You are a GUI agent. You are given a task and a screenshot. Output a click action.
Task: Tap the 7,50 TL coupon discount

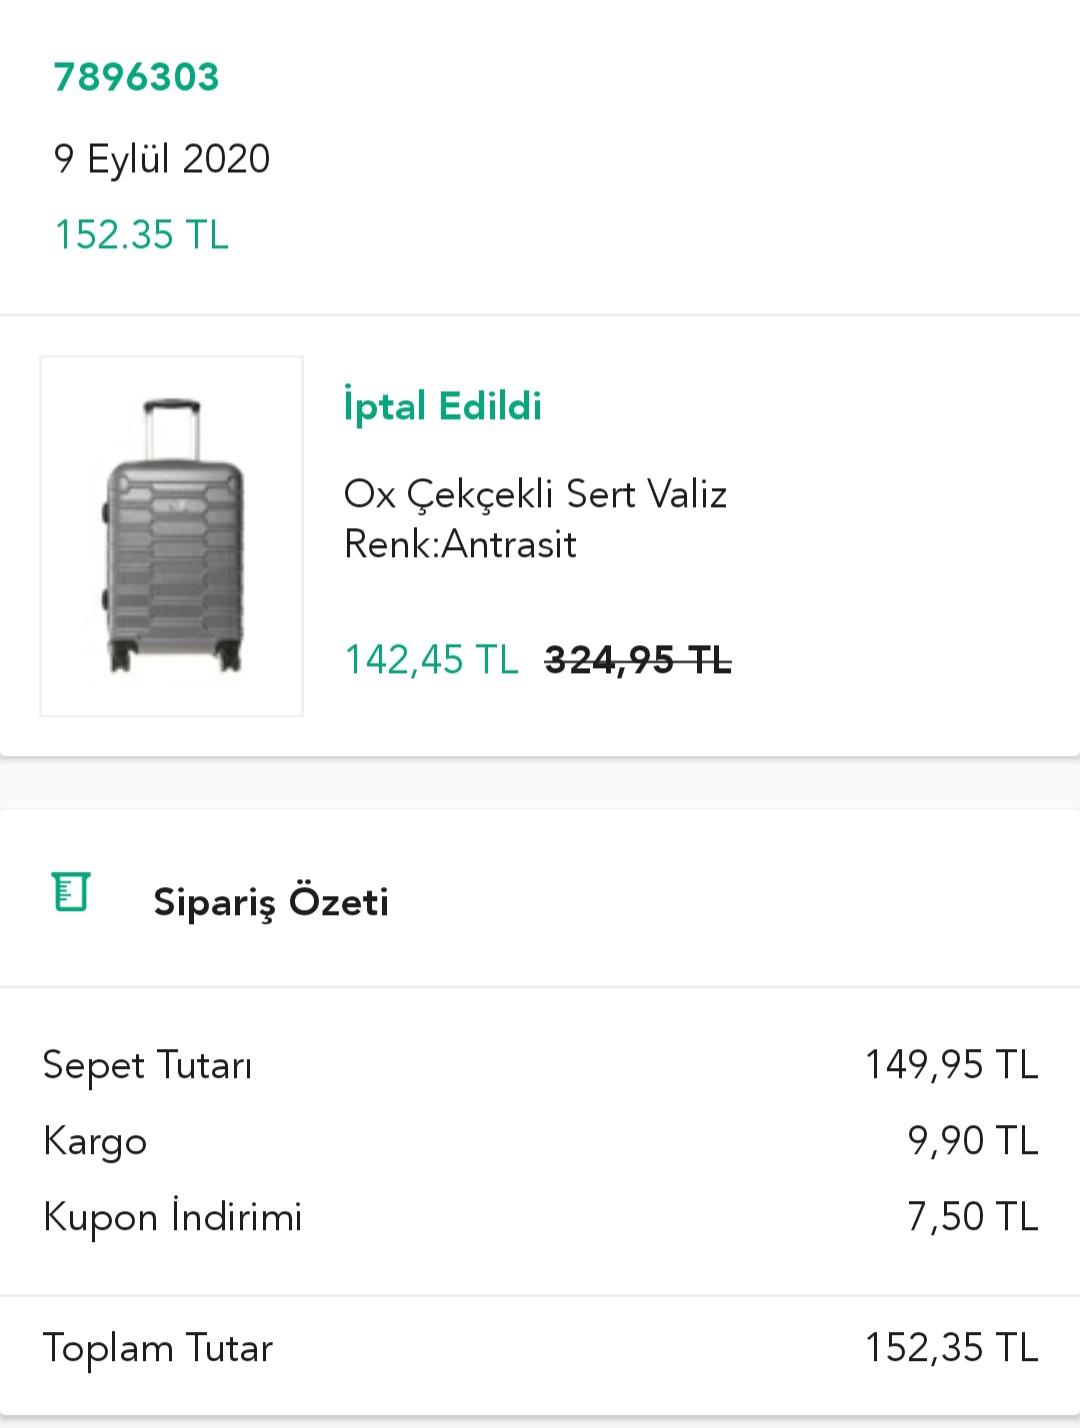pyautogui.click(x=973, y=1217)
